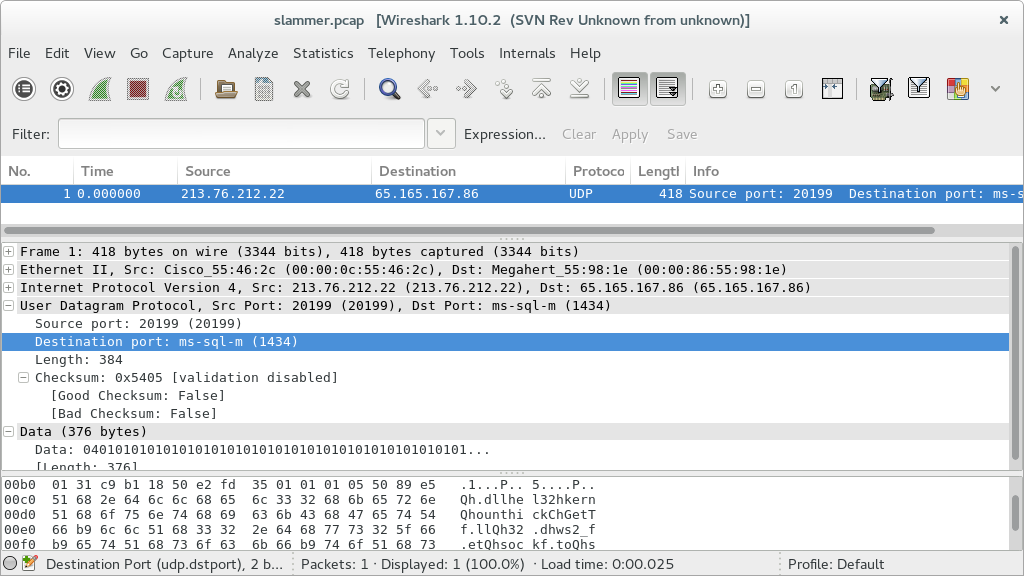
Task: Zoom in on packet text
Action: click(x=718, y=89)
